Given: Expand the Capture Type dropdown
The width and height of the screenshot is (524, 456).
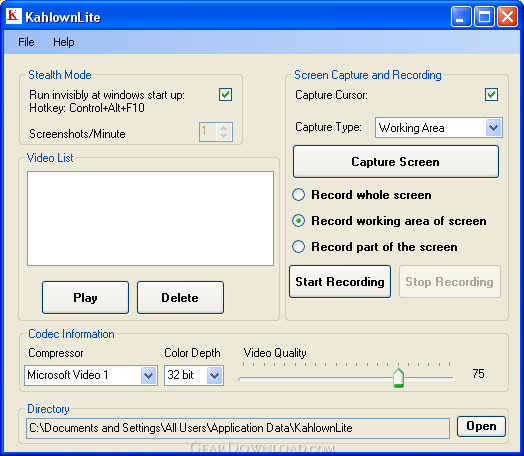Looking at the screenshot, I should click(x=494, y=127).
